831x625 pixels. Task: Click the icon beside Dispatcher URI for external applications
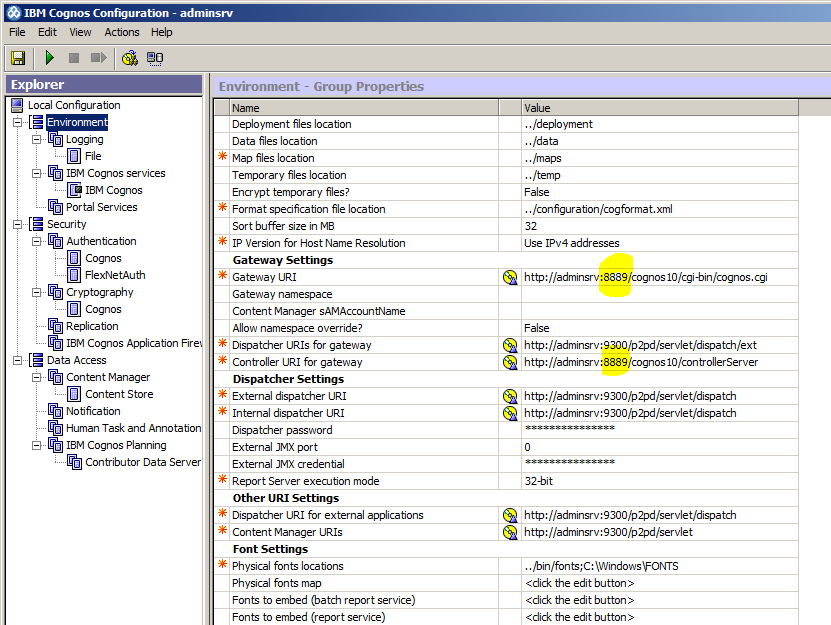click(x=510, y=515)
